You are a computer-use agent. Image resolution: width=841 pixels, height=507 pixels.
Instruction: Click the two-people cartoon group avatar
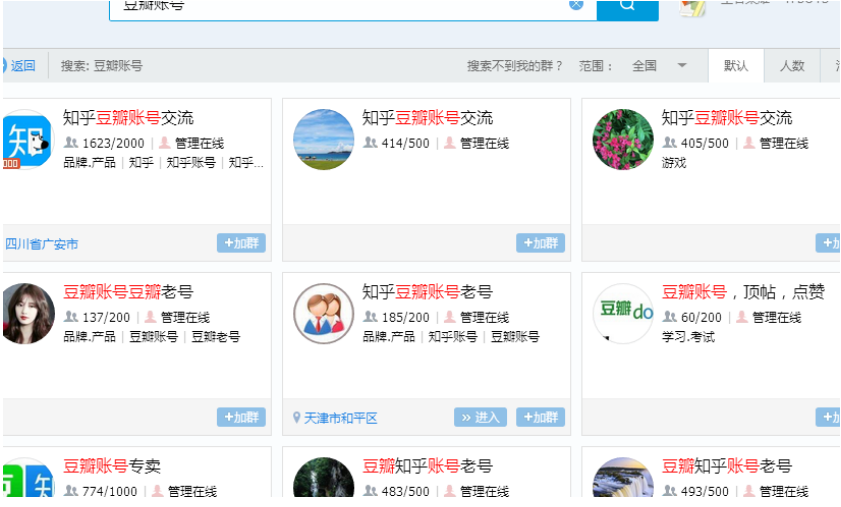point(323,313)
